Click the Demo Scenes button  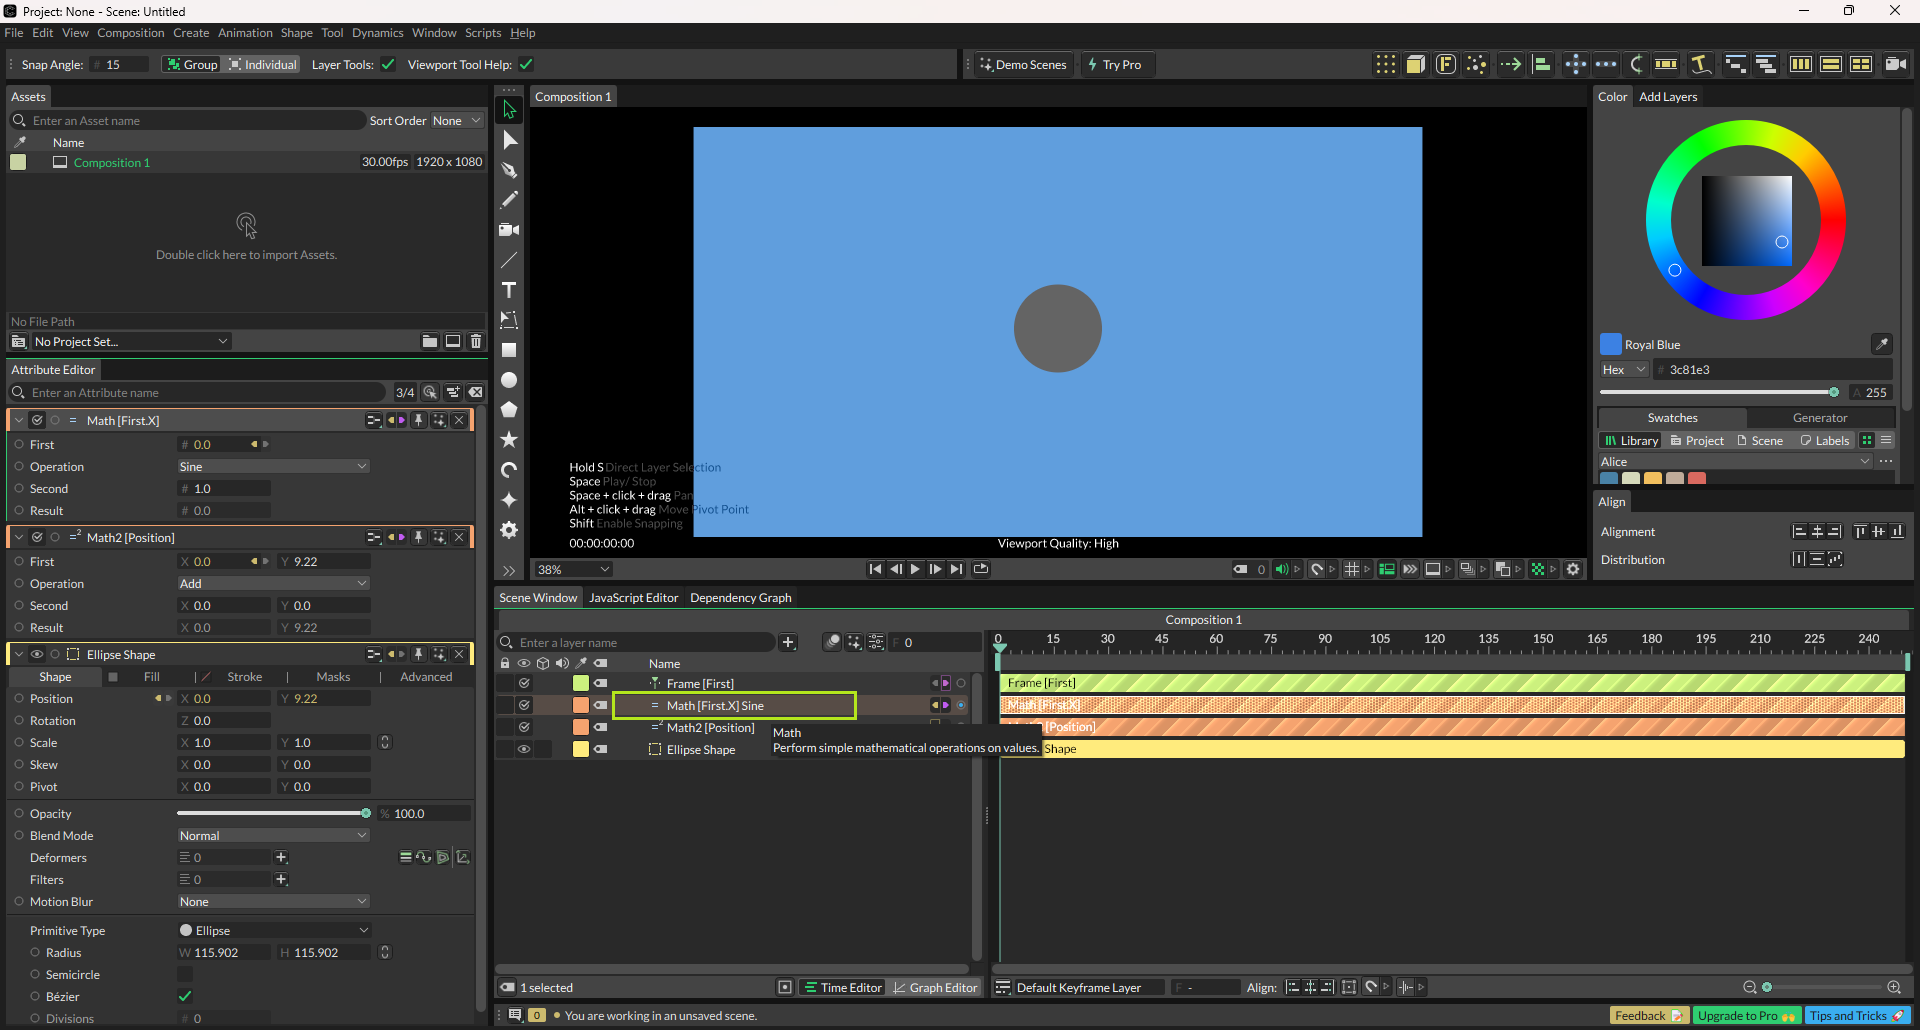[x=1022, y=65]
